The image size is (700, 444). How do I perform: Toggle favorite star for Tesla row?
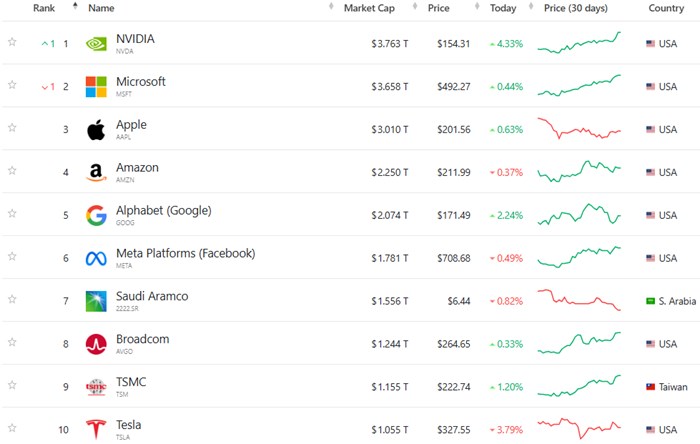(x=12, y=429)
